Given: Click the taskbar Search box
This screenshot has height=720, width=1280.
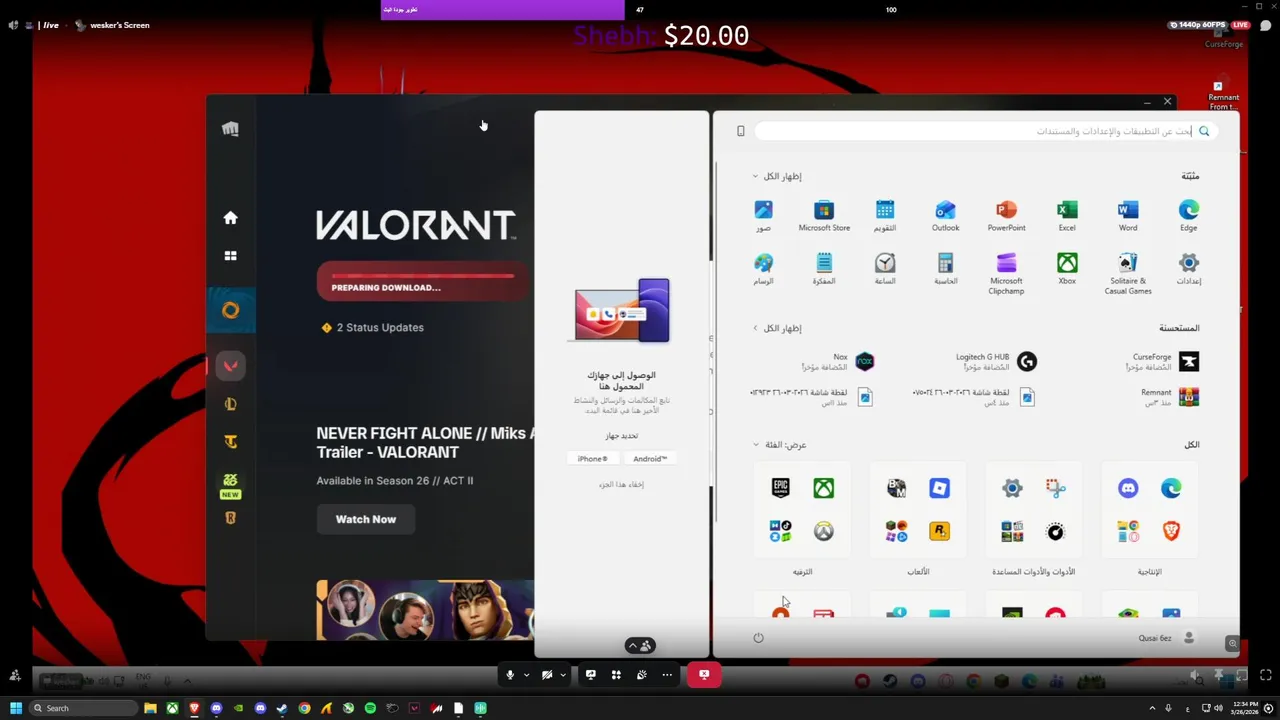Looking at the screenshot, I should pyautogui.click(x=83, y=708).
